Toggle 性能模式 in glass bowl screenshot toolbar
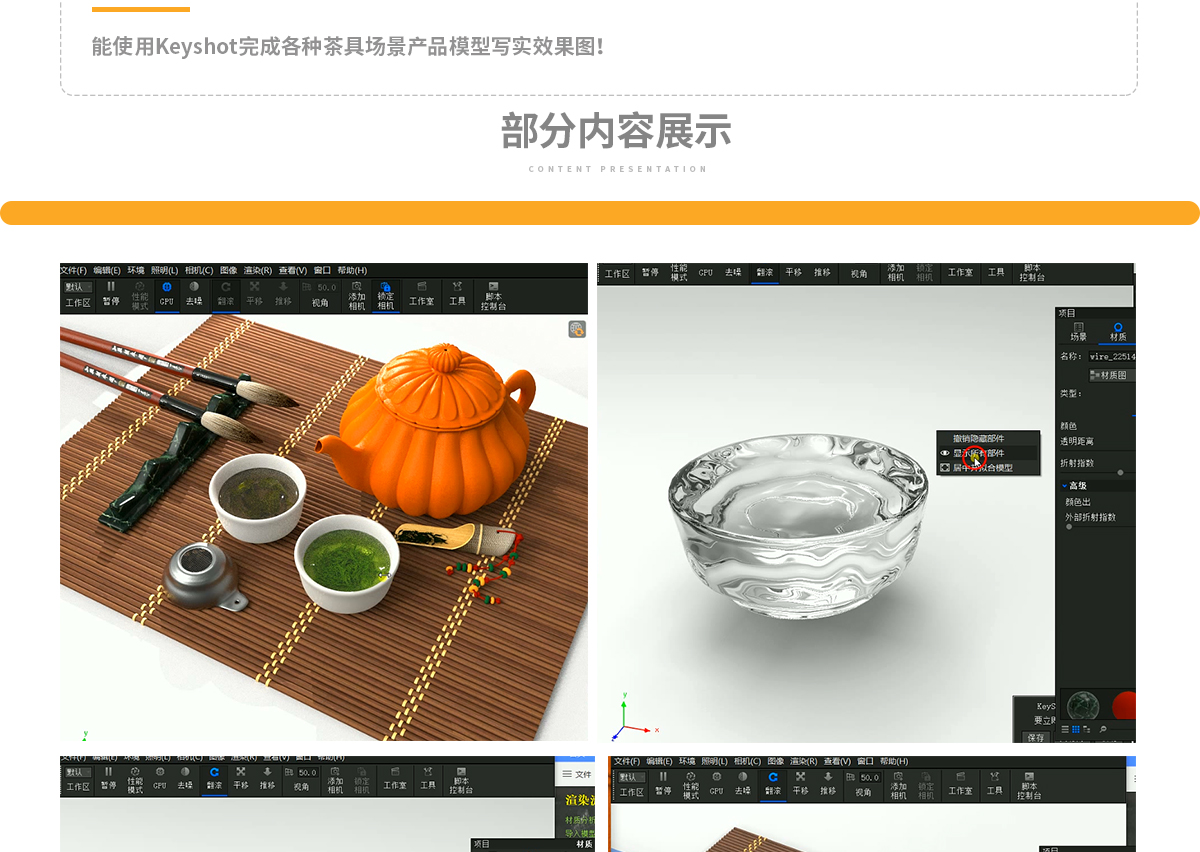This screenshot has width=1200, height=852. (679, 272)
